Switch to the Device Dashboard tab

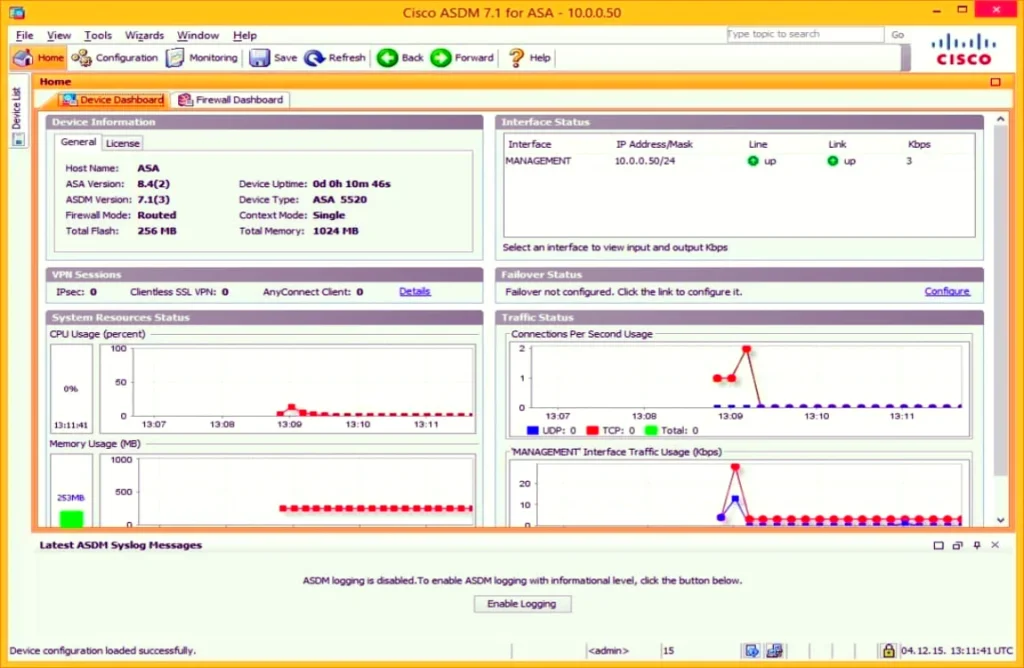tap(113, 99)
